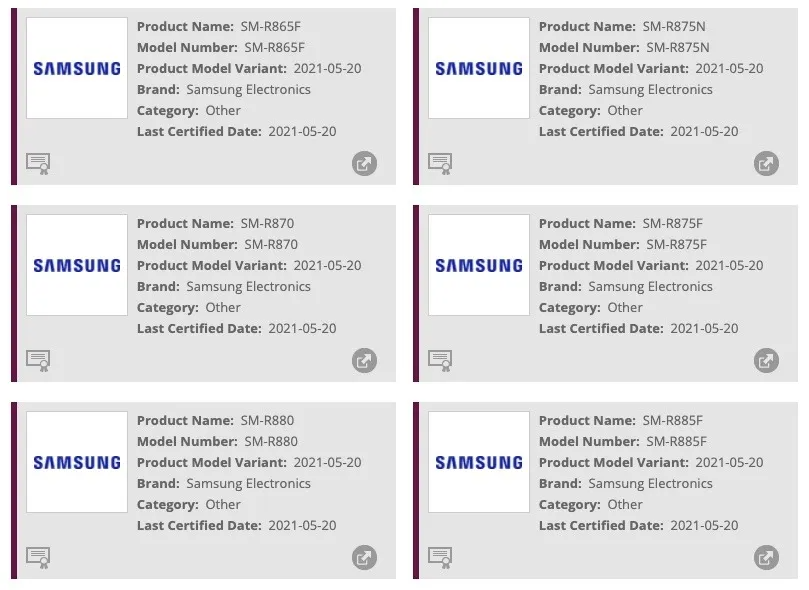The width and height of the screenshot is (809, 590).
Task: Open external link for SM-R885F card
Action: tap(766, 558)
